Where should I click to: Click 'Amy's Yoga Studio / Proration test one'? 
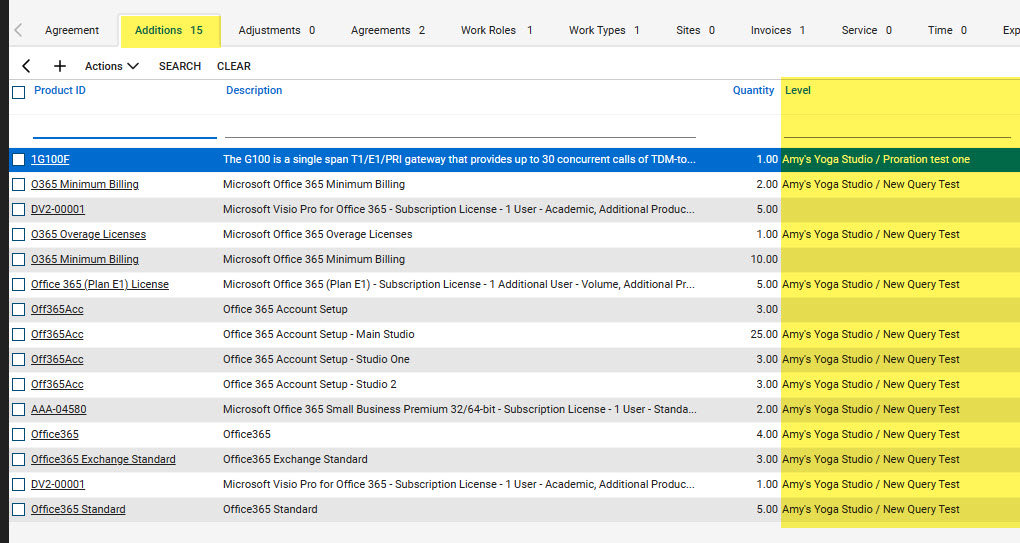click(x=876, y=159)
